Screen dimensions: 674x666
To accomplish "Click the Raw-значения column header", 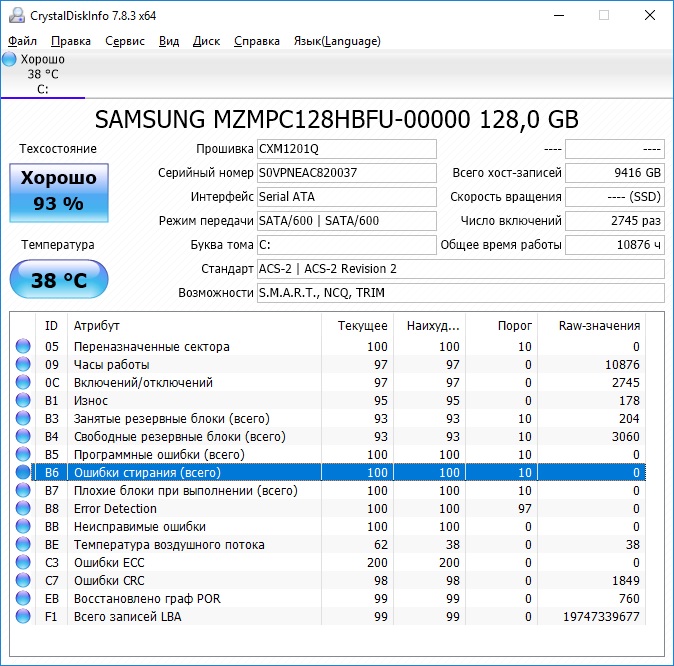I will tap(592, 325).
